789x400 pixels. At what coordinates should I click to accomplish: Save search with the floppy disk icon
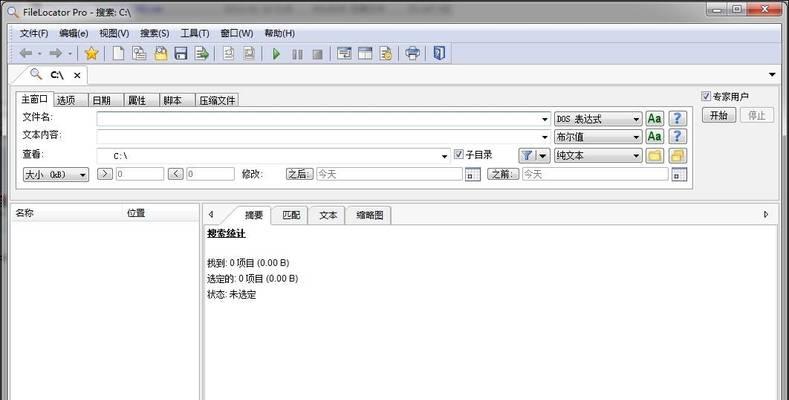(x=181, y=53)
